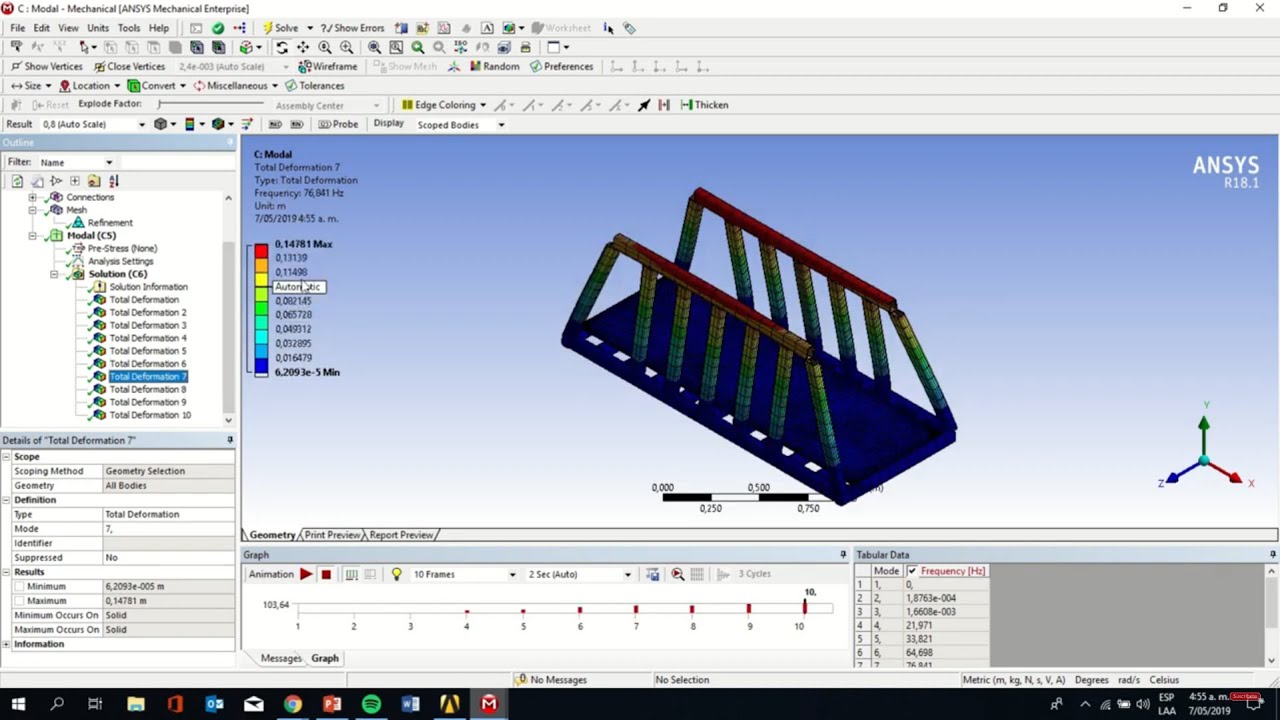Click the export animation video icon
The image size is (1280, 720).
tap(653, 574)
